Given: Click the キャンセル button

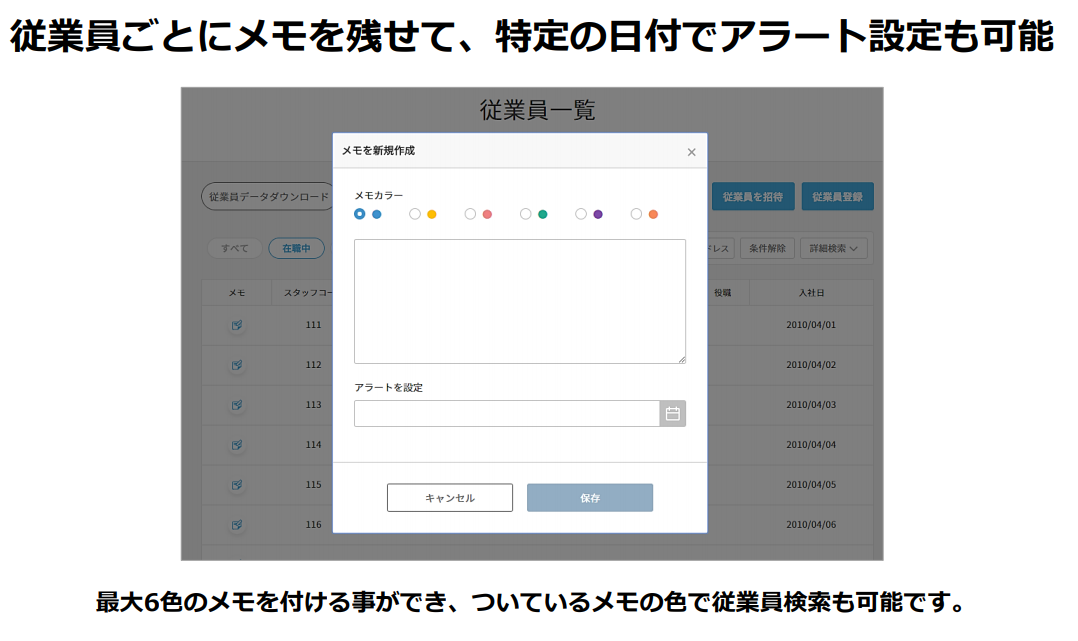Looking at the screenshot, I should coord(450,498).
